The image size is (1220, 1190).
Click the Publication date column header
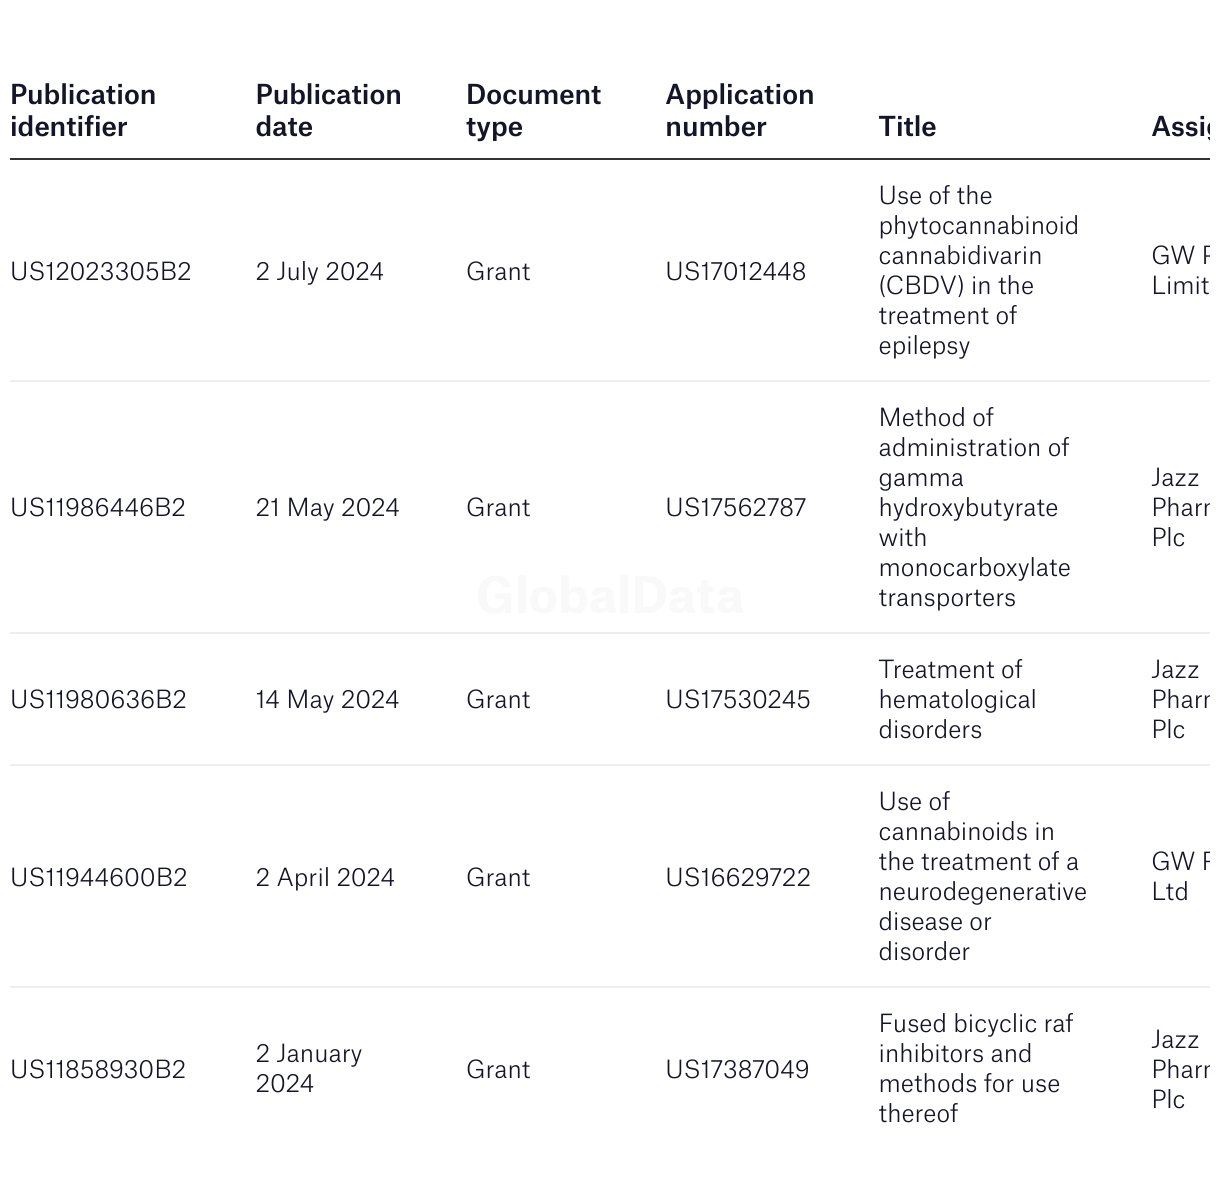[328, 111]
